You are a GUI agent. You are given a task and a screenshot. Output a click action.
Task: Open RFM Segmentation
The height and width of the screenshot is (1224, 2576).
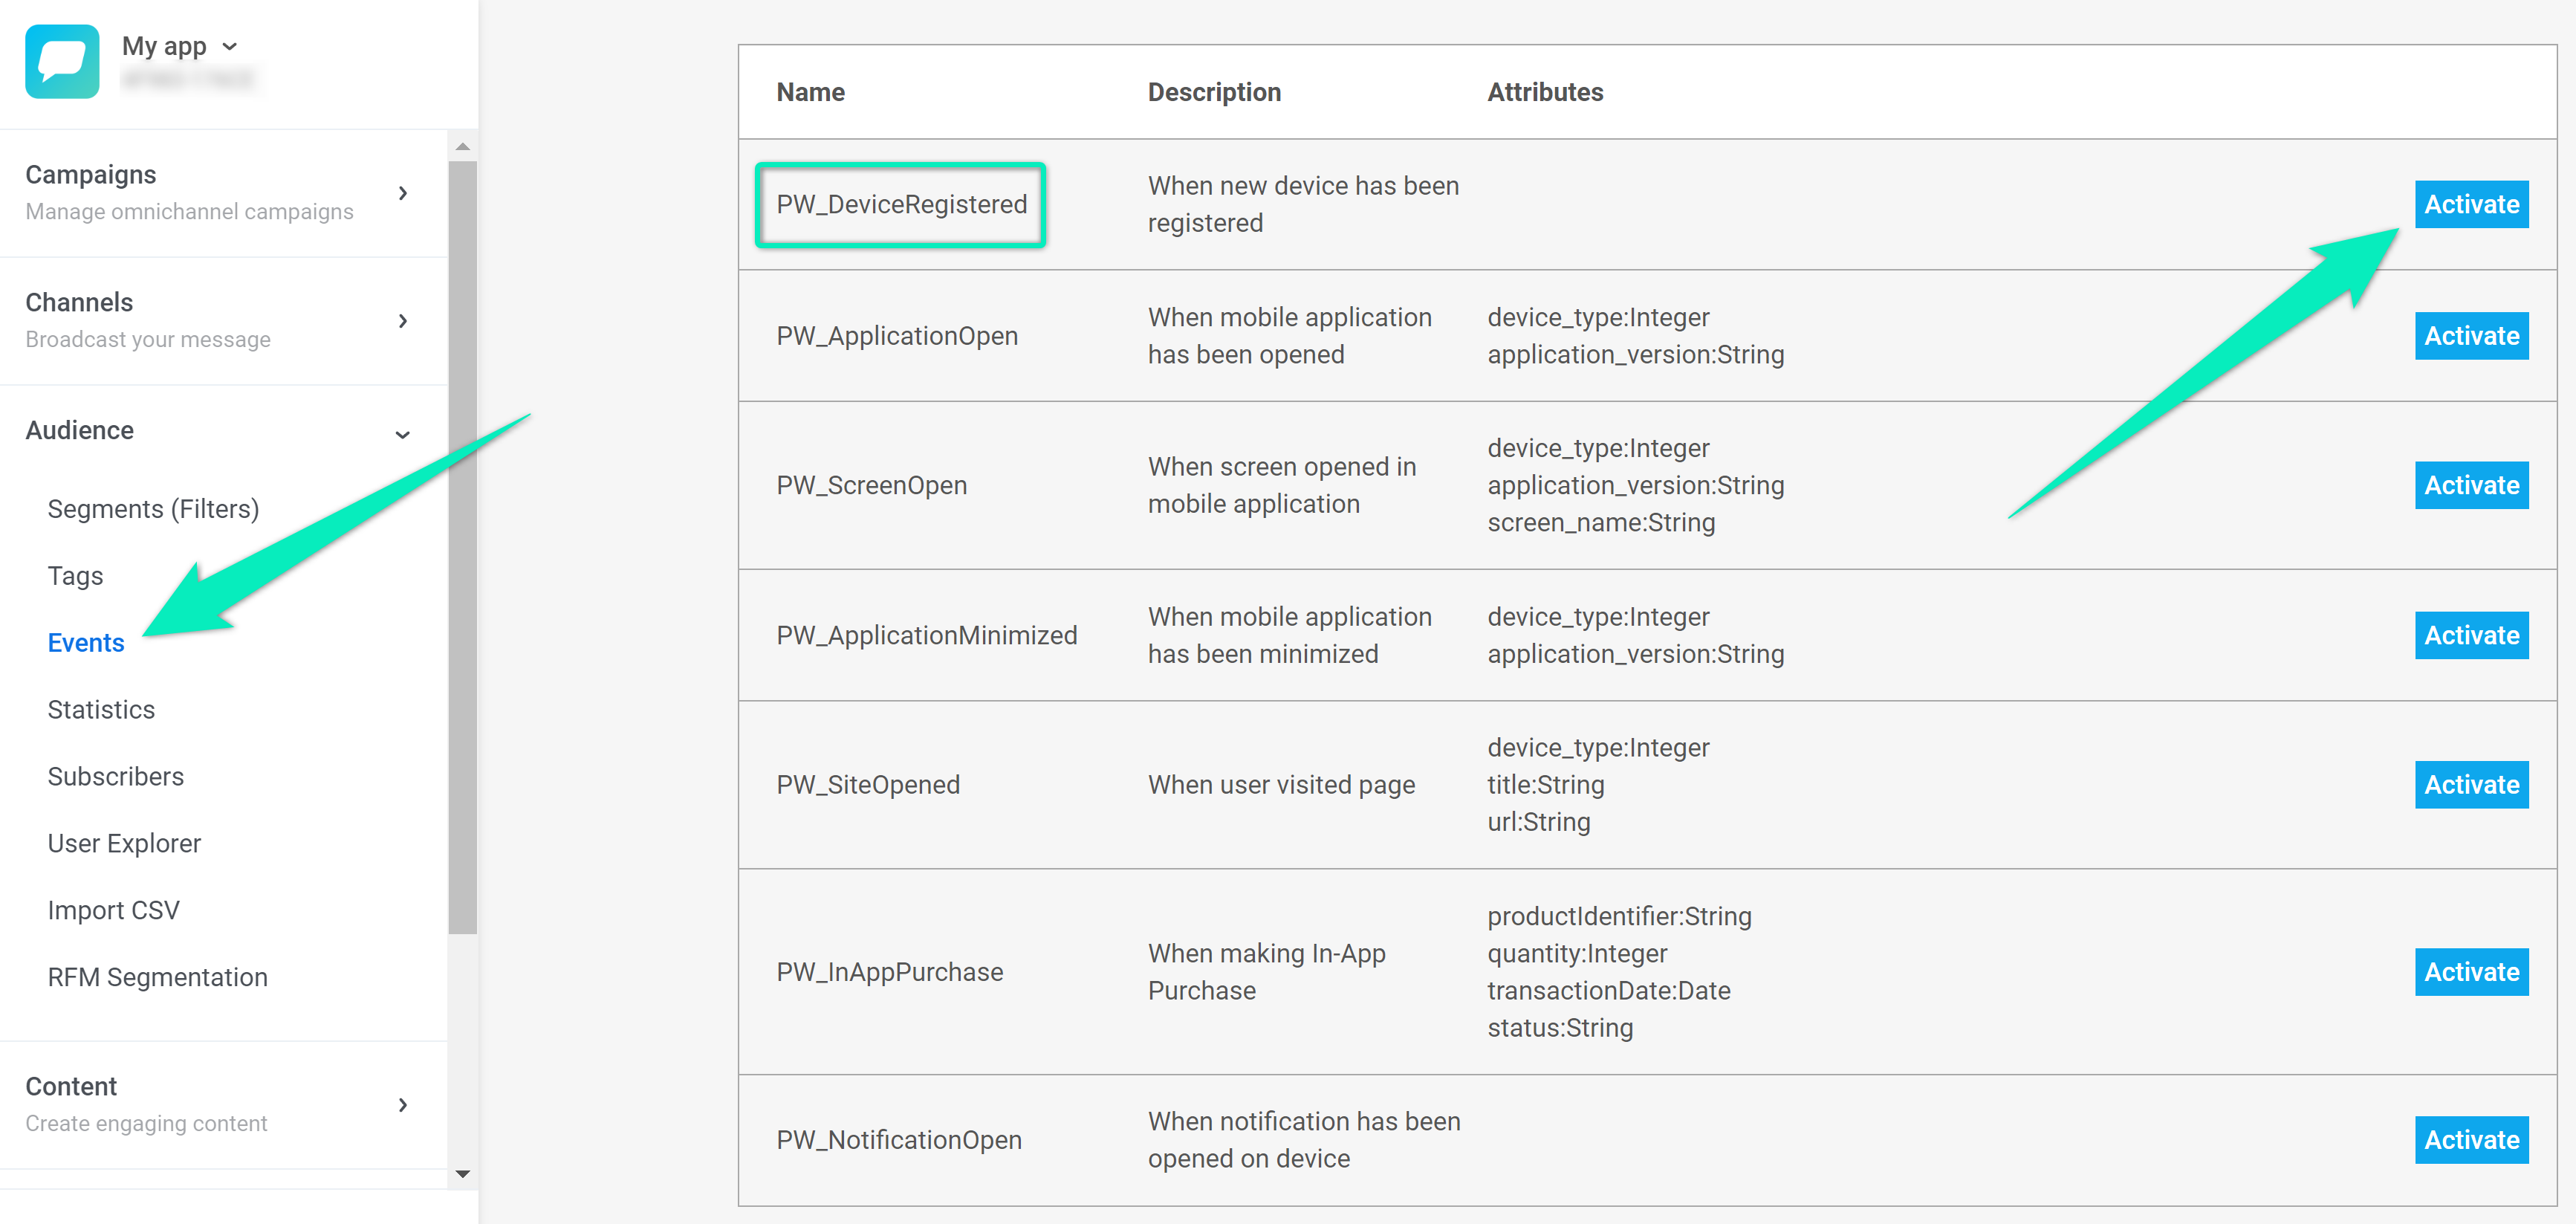click(x=157, y=977)
